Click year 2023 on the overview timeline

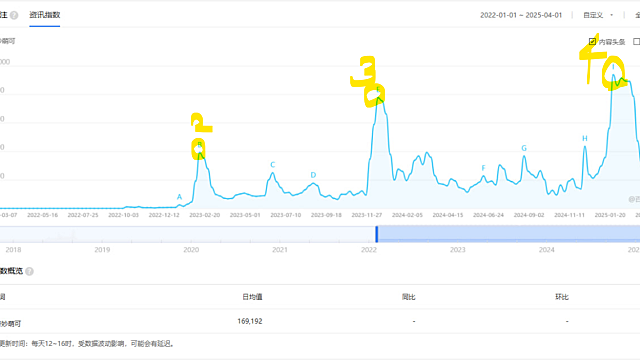[x=458, y=250]
